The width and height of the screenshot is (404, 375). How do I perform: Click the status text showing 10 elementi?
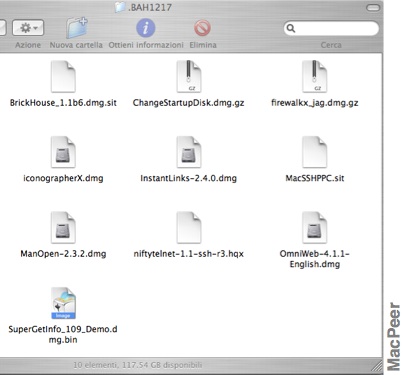click(138, 365)
